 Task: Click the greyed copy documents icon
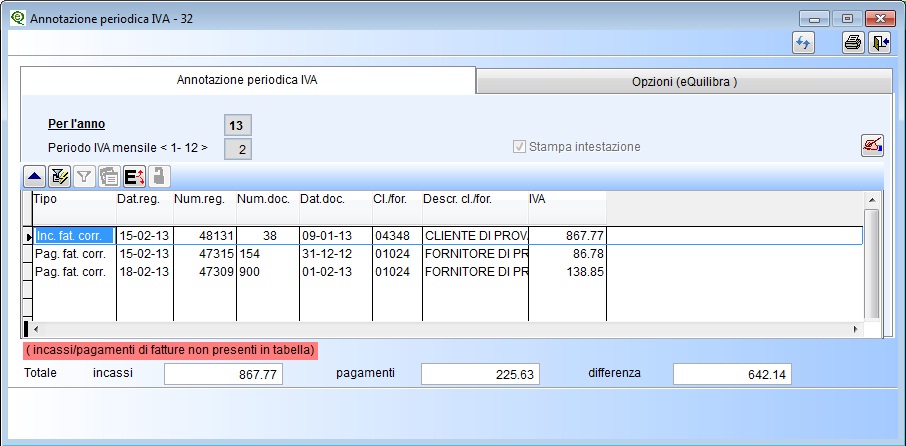(109, 177)
